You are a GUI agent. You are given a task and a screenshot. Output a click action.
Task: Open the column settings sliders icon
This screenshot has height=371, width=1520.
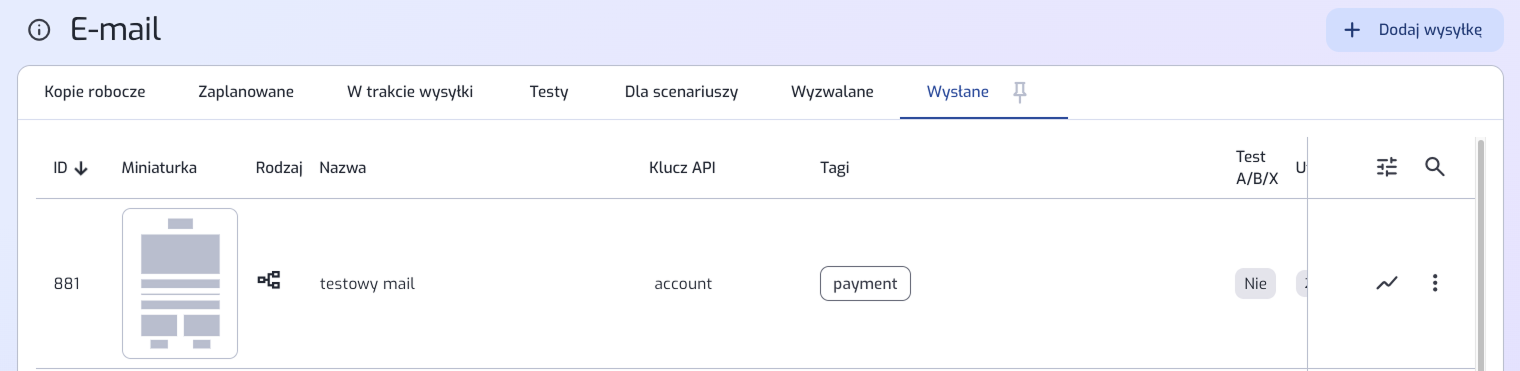pos(1386,167)
